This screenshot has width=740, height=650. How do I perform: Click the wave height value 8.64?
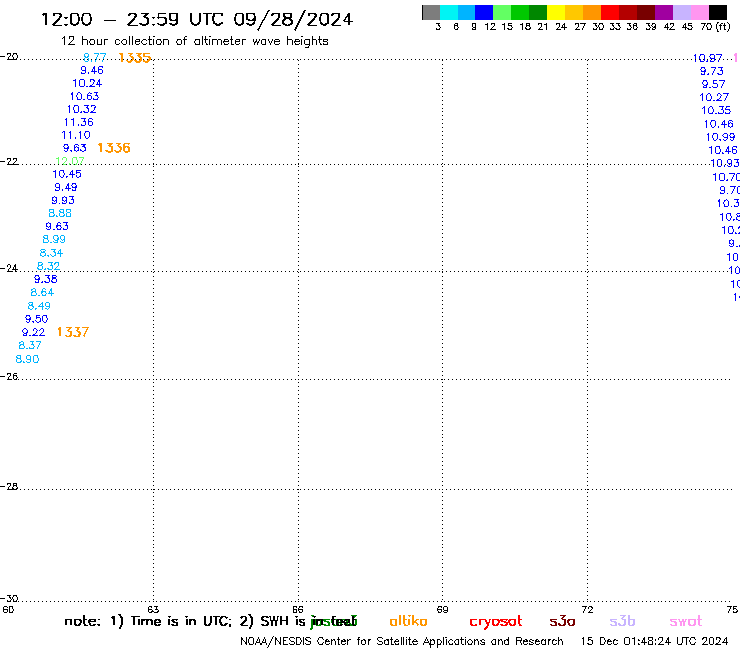tap(42, 293)
